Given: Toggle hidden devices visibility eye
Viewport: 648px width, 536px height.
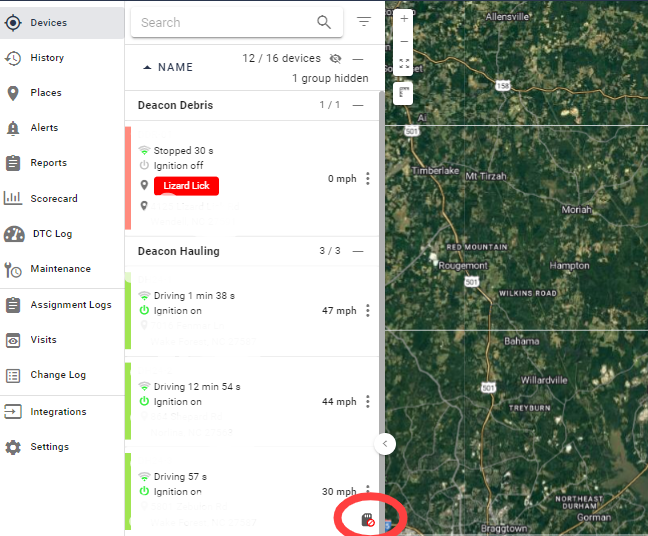Looking at the screenshot, I should click(x=336, y=59).
